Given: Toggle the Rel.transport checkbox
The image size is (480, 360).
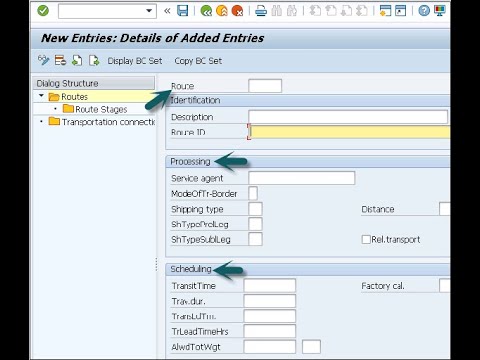Looking at the screenshot, I should pyautogui.click(x=366, y=239).
